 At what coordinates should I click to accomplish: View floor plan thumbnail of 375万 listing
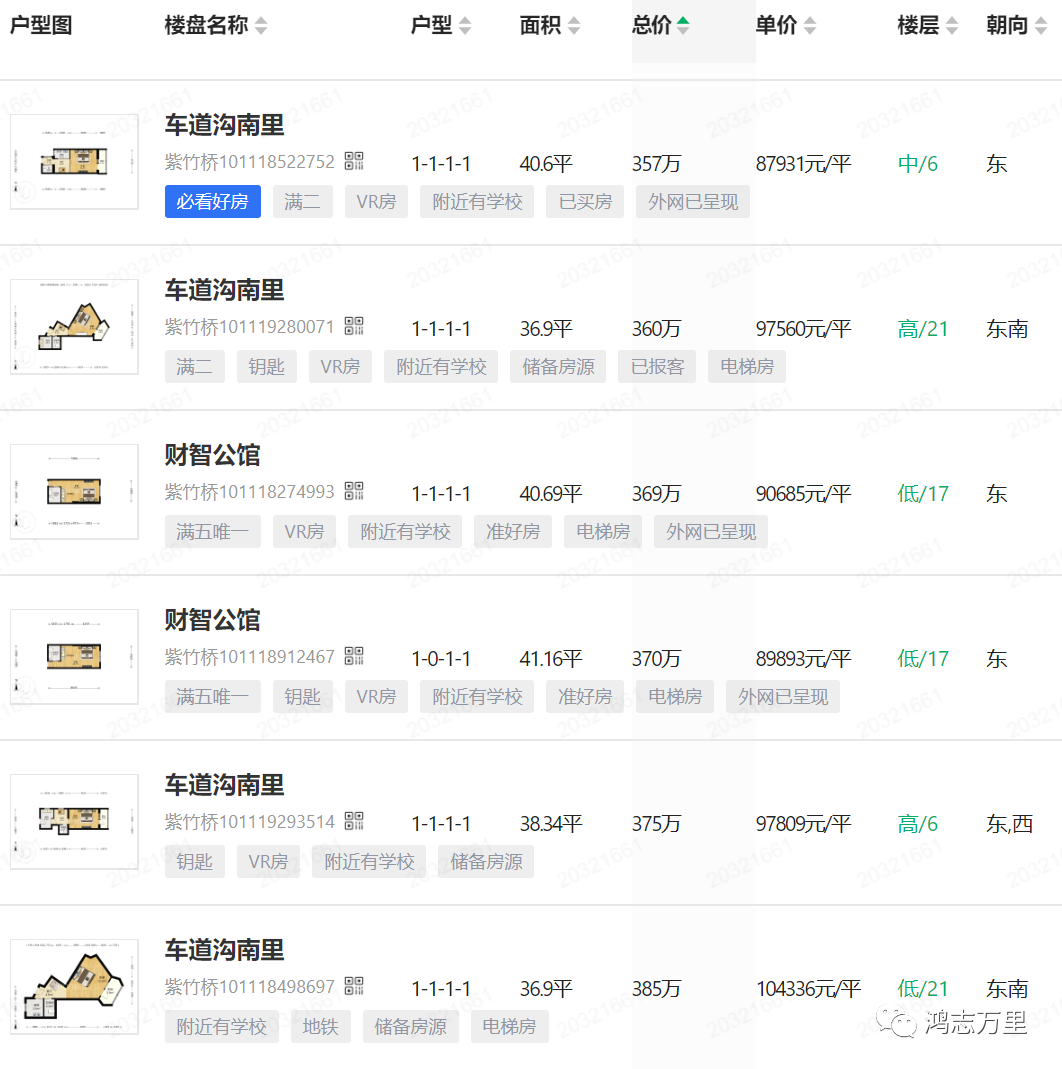[x=74, y=822]
